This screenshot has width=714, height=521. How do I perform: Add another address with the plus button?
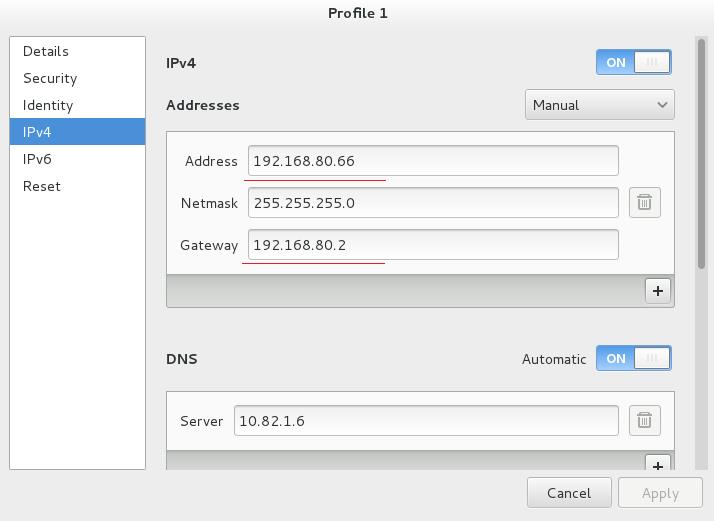(658, 291)
